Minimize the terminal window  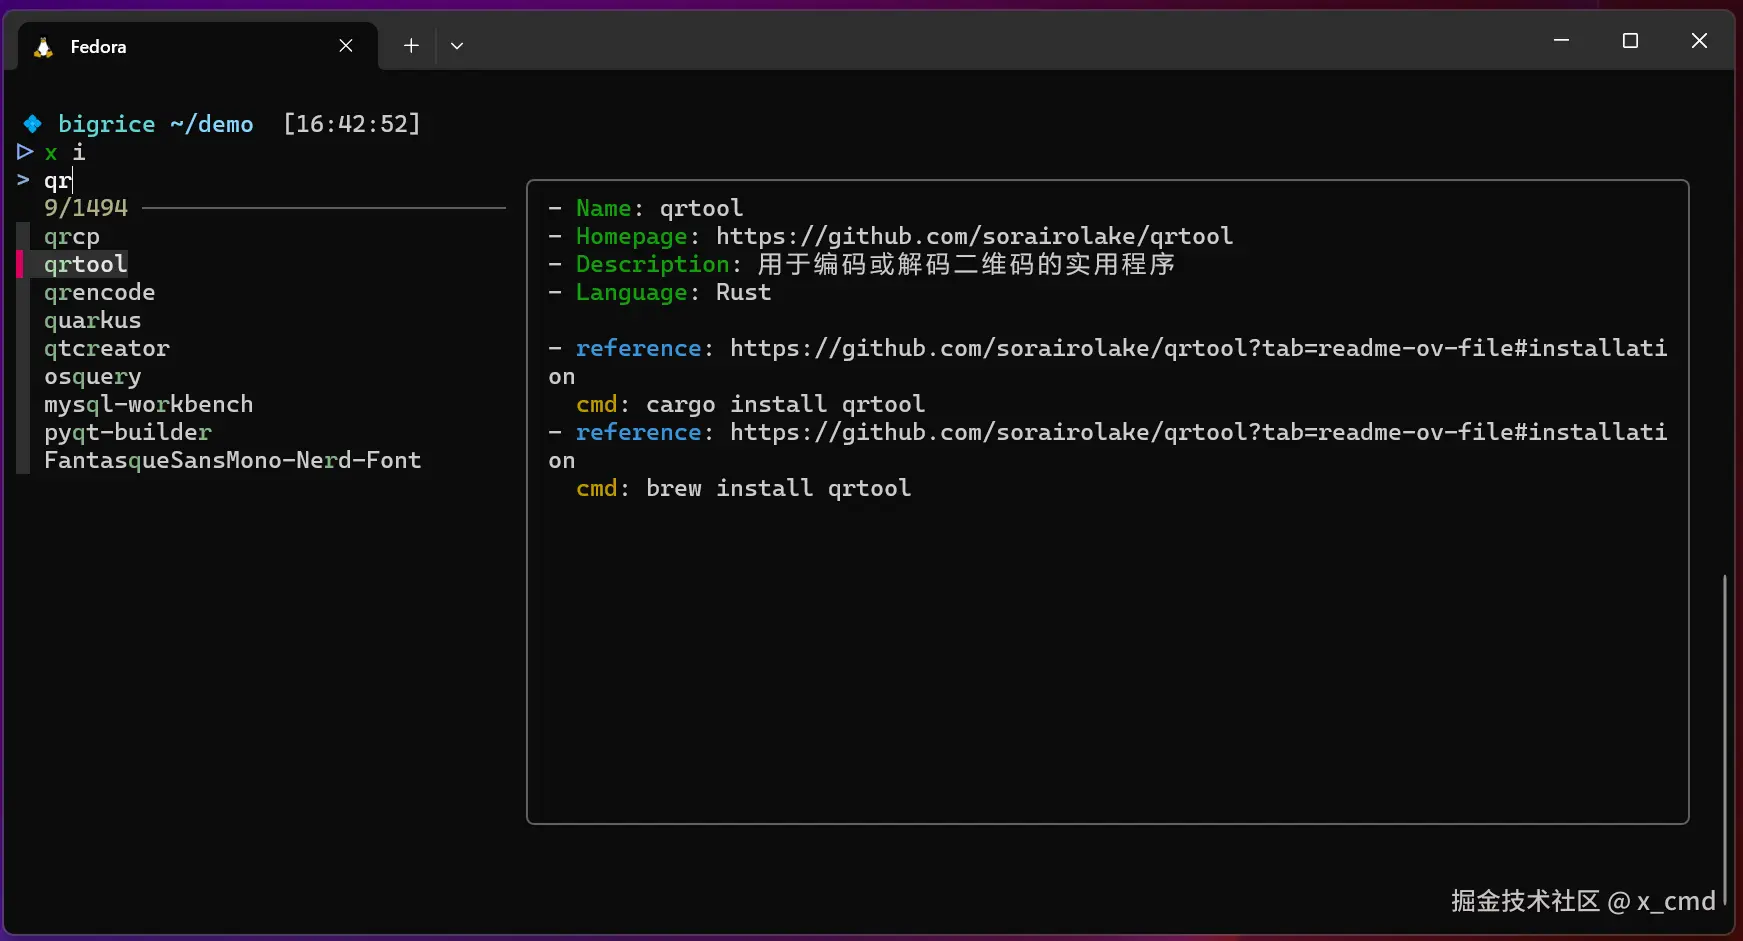point(1561,40)
